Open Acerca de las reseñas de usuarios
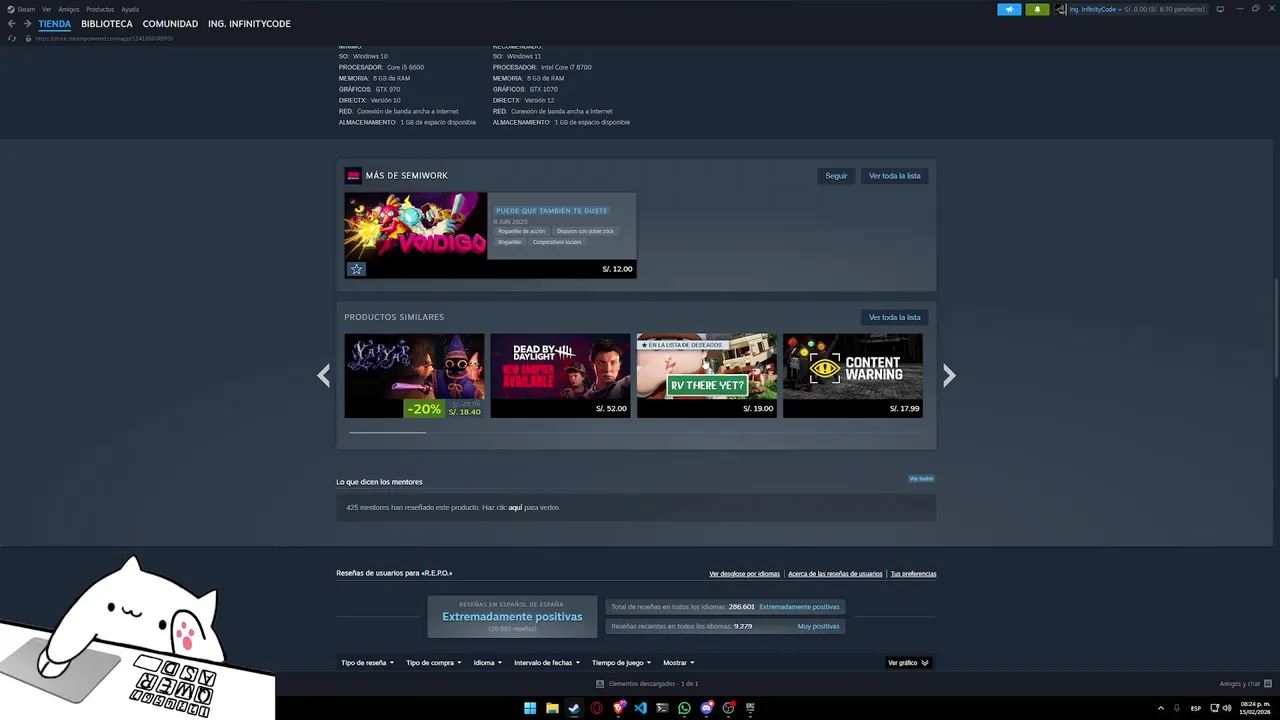1280x720 pixels. [x=835, y=574]
